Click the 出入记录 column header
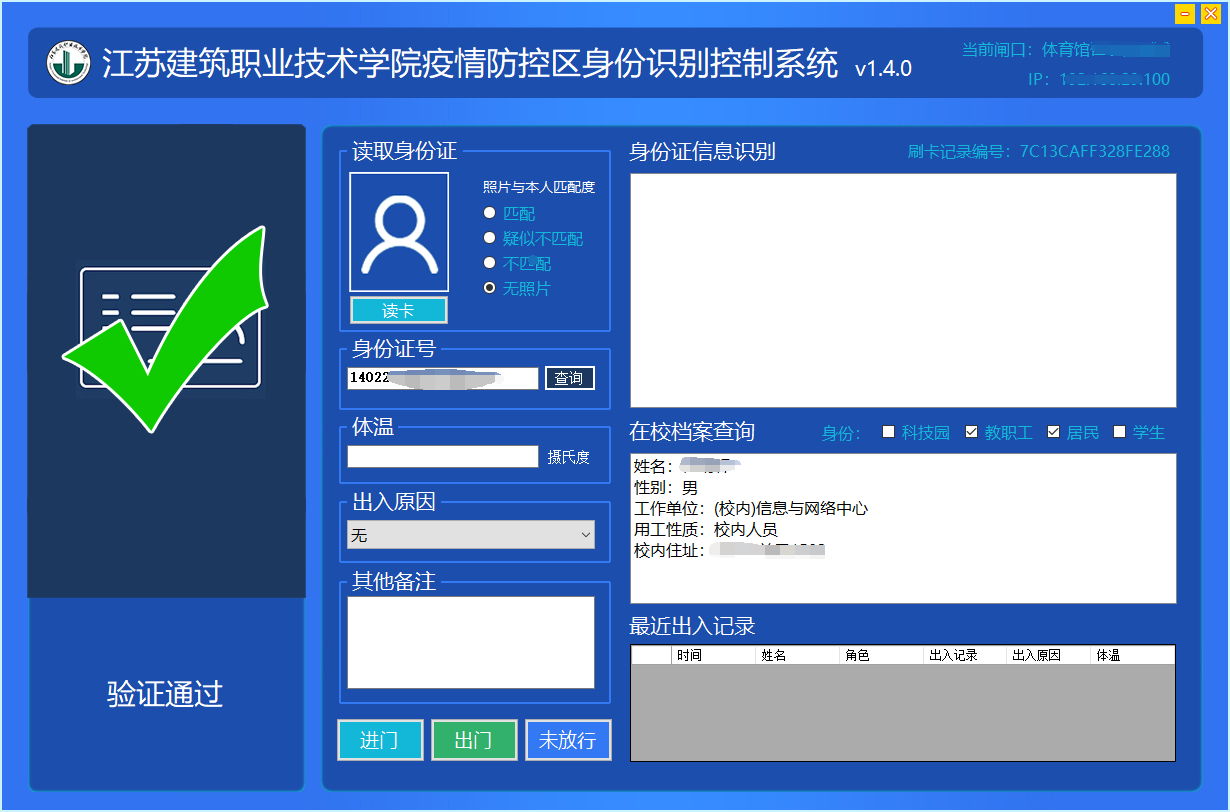 pyautogui.click(x=966, y=655)
